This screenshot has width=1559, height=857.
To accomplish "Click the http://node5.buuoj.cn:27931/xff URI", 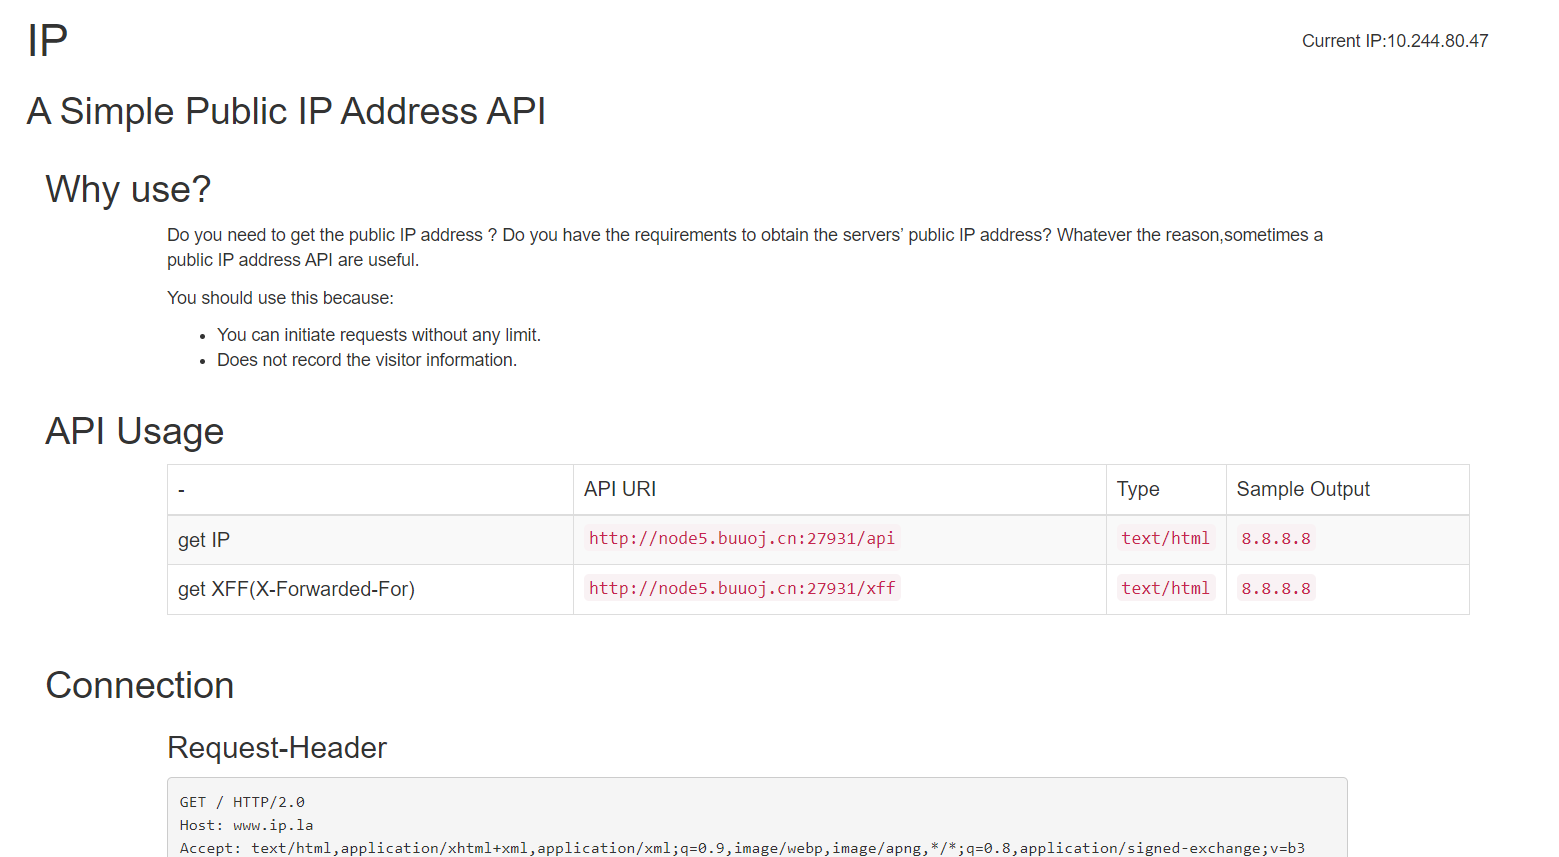I will (x=742, y=588).
